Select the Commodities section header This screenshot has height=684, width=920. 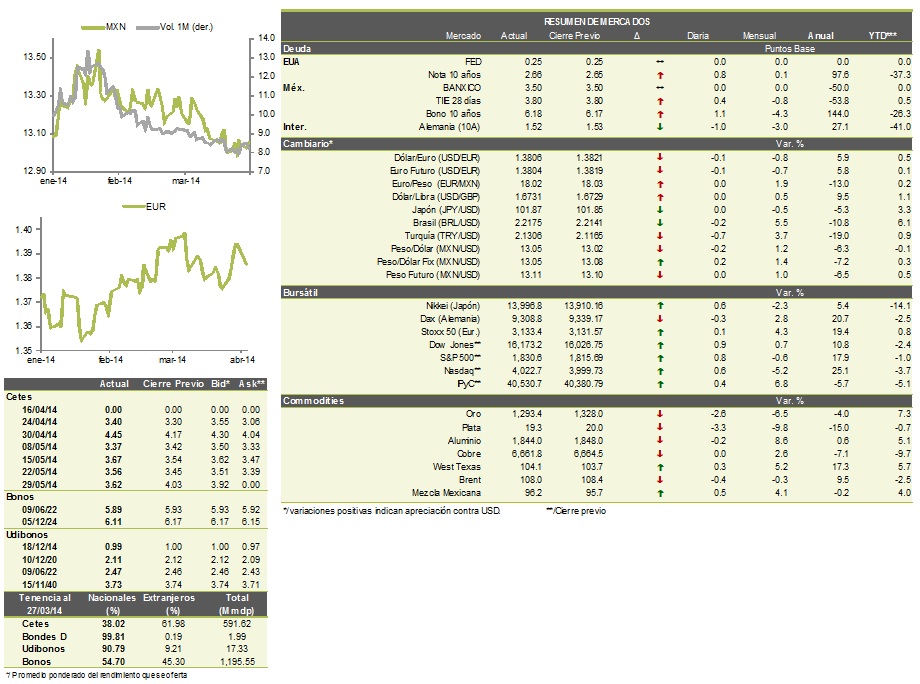(x=597, y=401)
